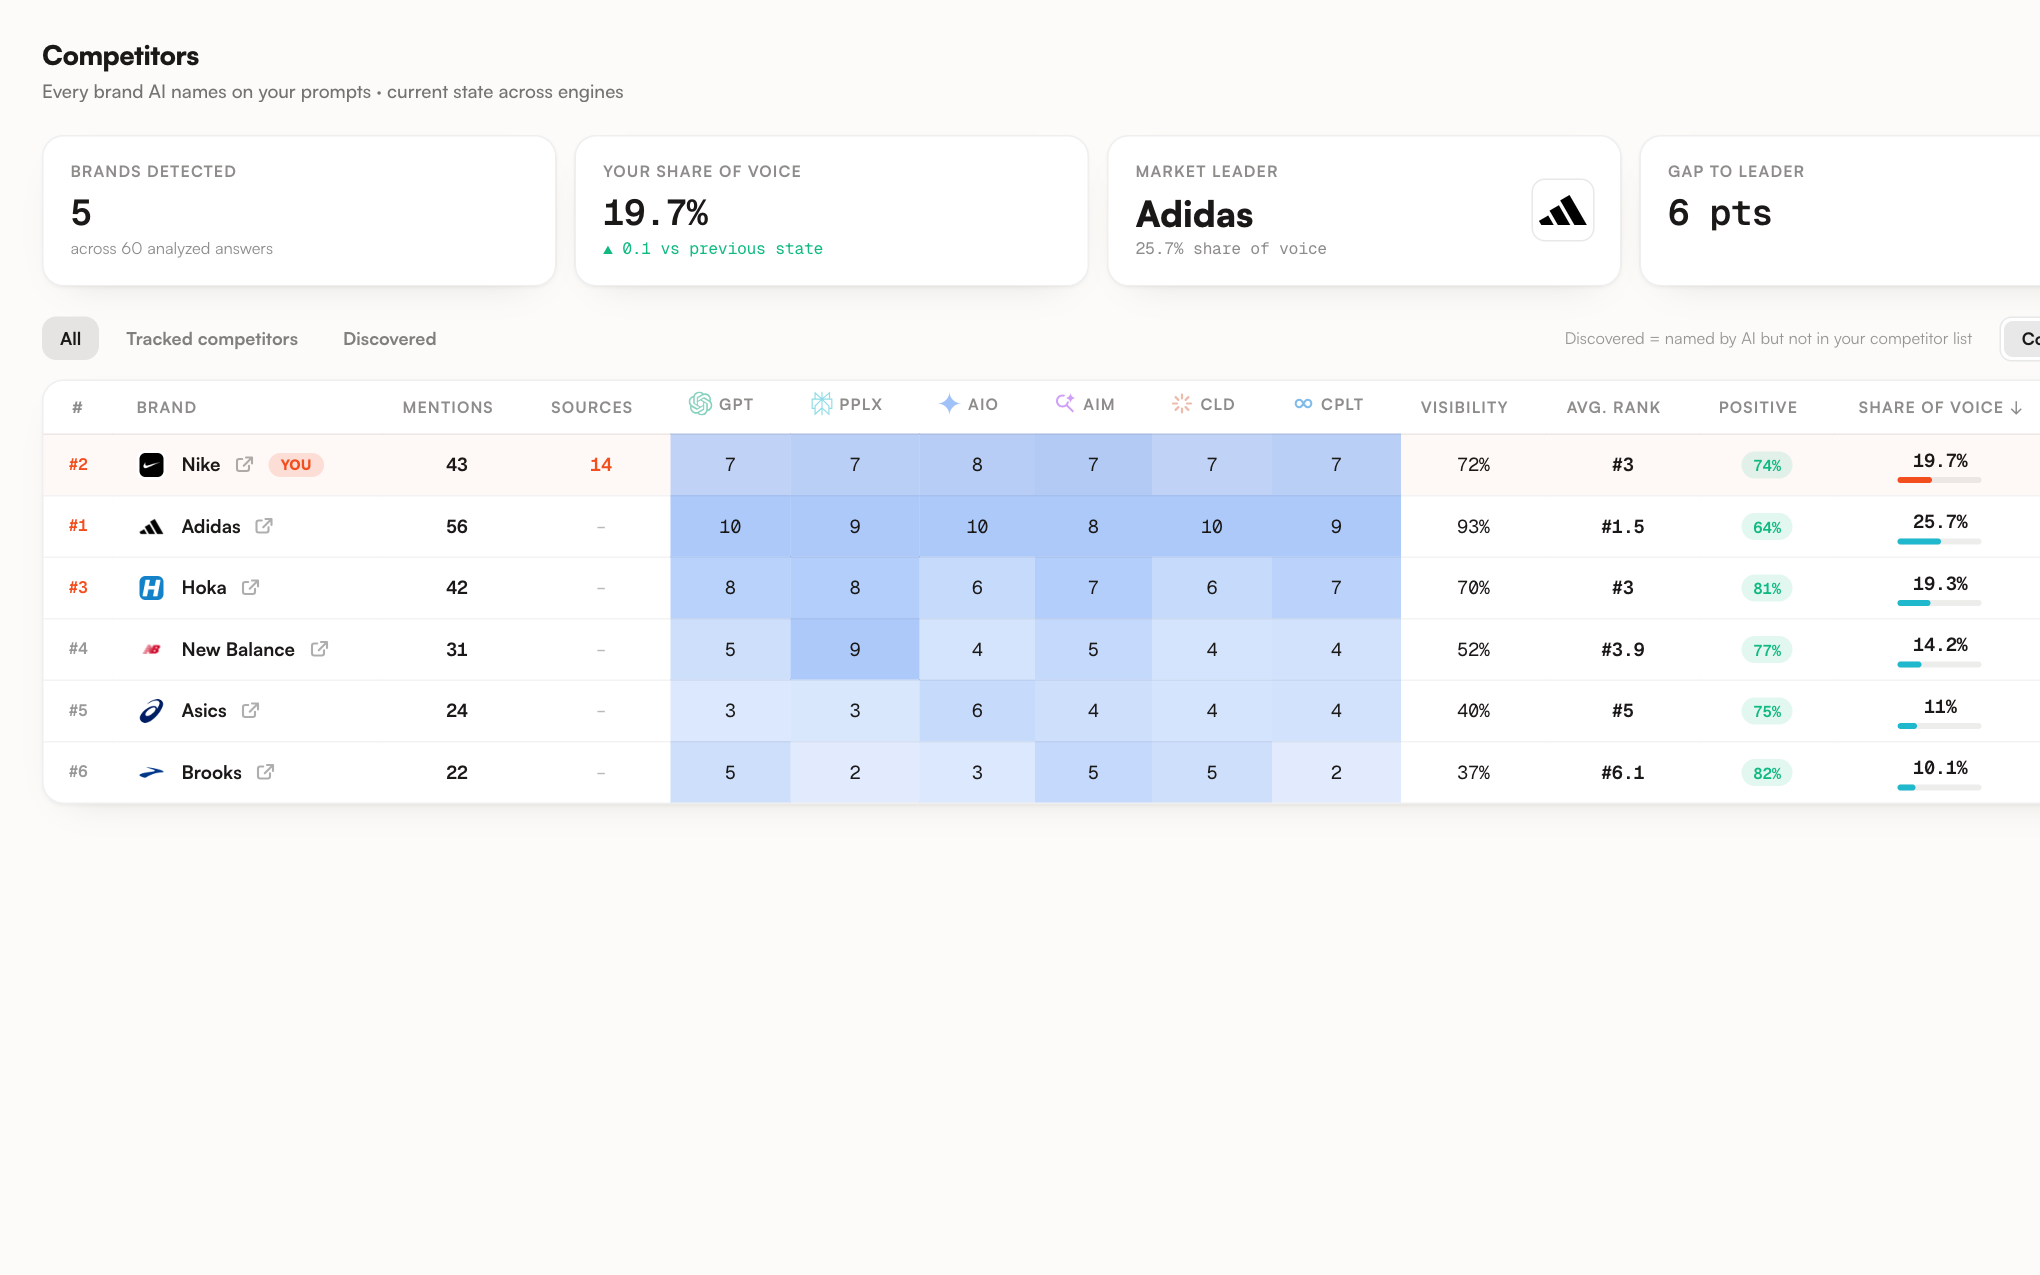The width and height of the screenshot is (2040, 1275).
Task: Click the New Balance brand logo
Action: pos(151,649)
